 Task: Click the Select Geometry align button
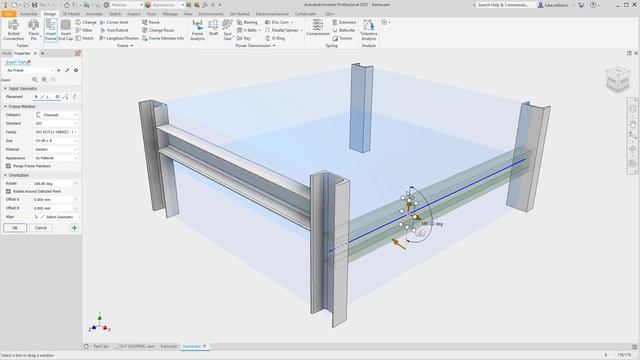click(56, 217)
